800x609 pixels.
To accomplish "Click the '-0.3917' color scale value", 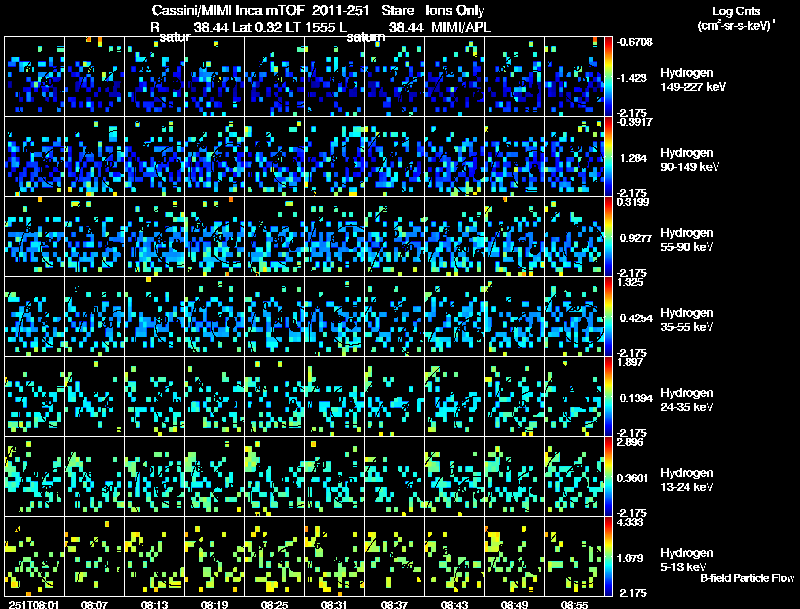I will tap(635, 122).
